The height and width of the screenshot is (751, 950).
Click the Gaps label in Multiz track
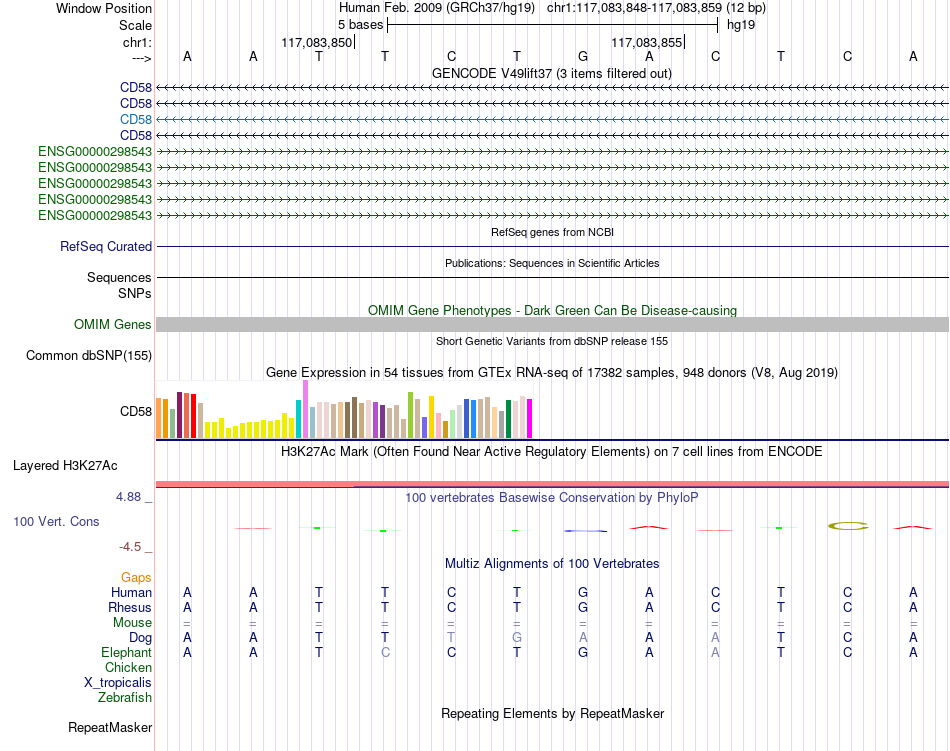tap(136, 577)
